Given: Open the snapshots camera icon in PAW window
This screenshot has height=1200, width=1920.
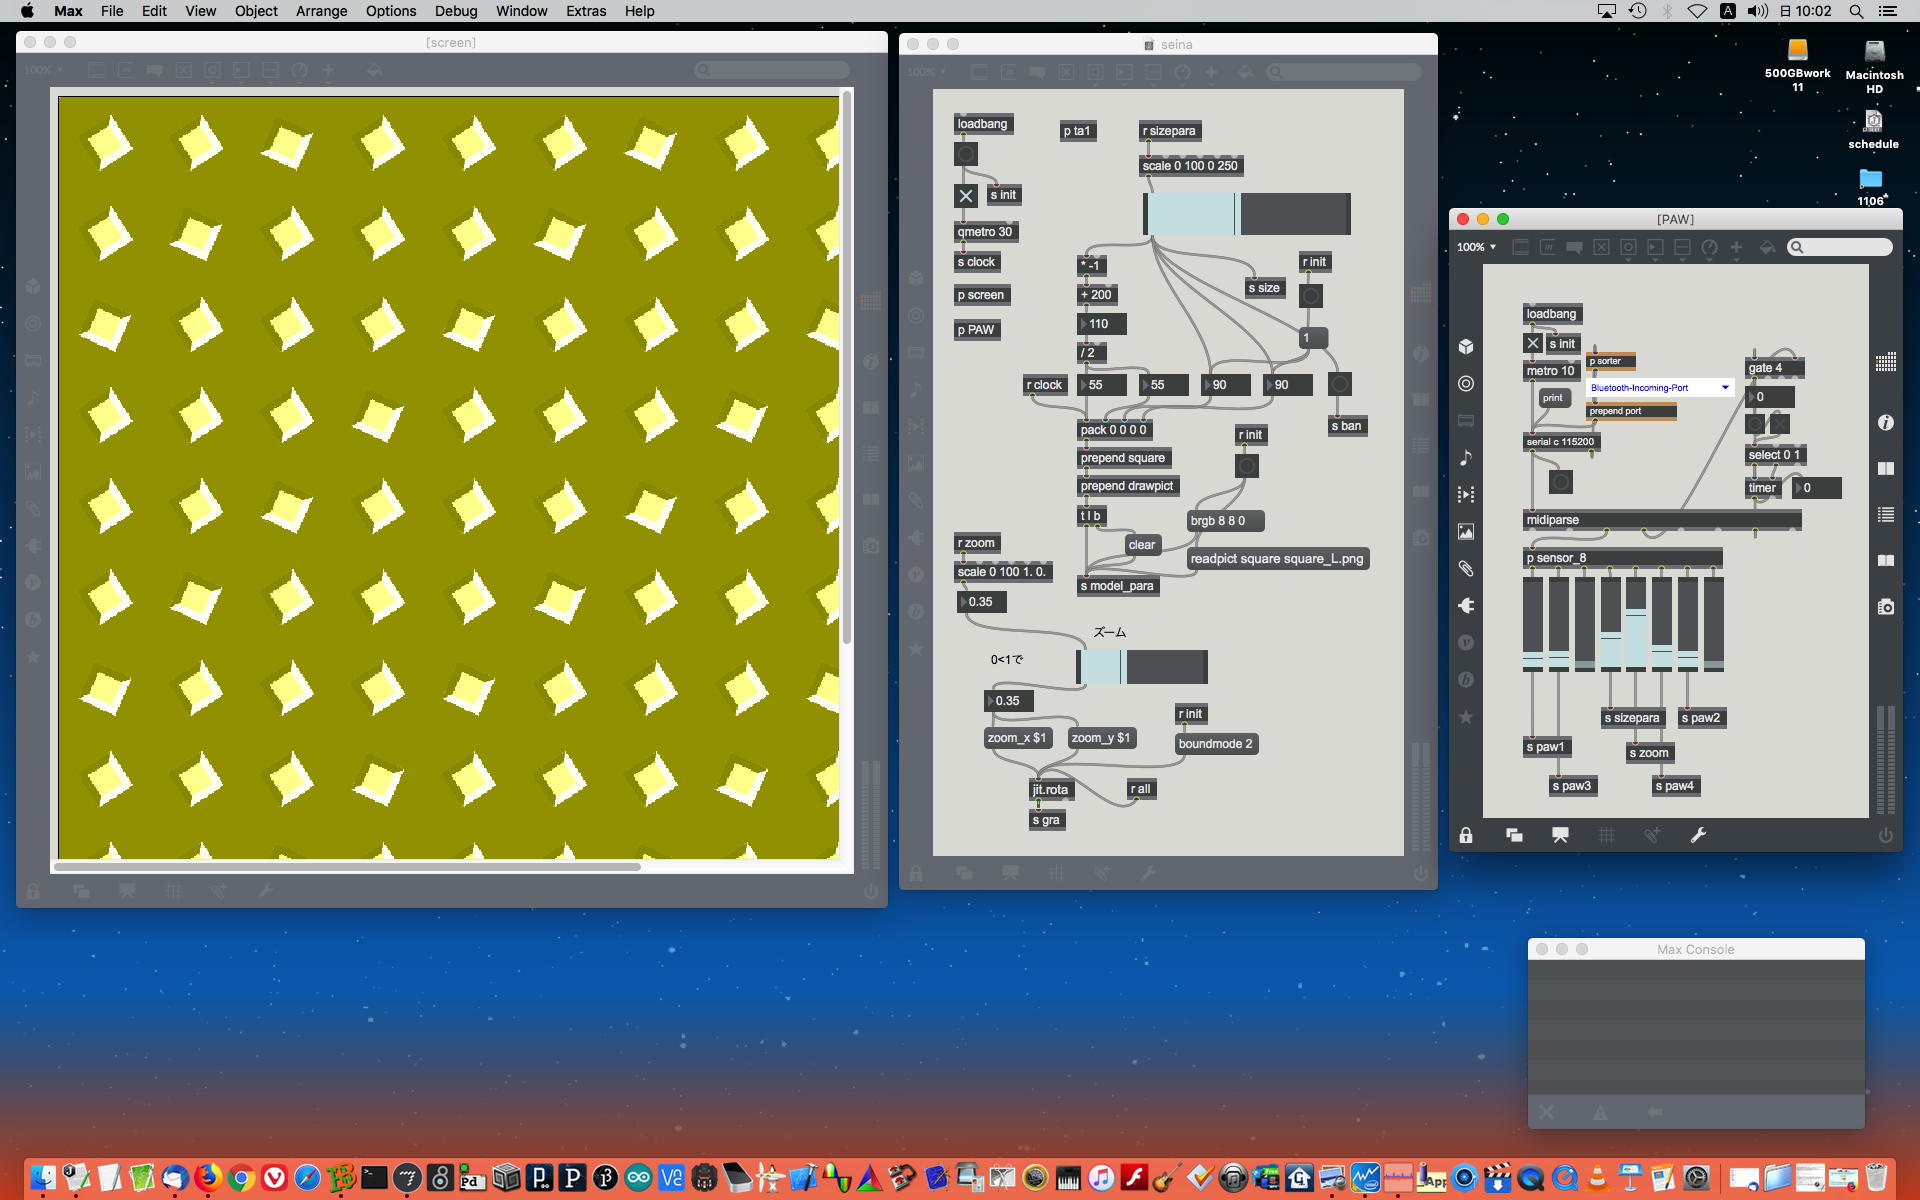Looking at the screenshot, I should coord(1885,607).
